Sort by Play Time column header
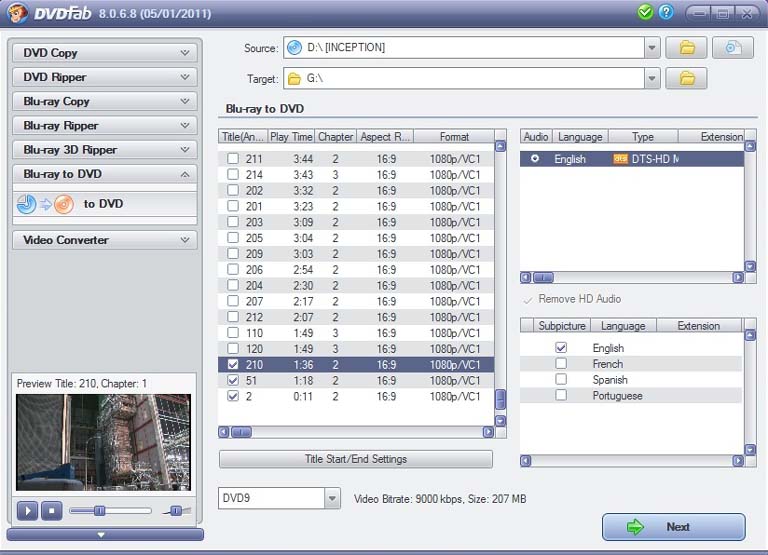The width and height of the screenshot is (768, 555). coord(291,137)
